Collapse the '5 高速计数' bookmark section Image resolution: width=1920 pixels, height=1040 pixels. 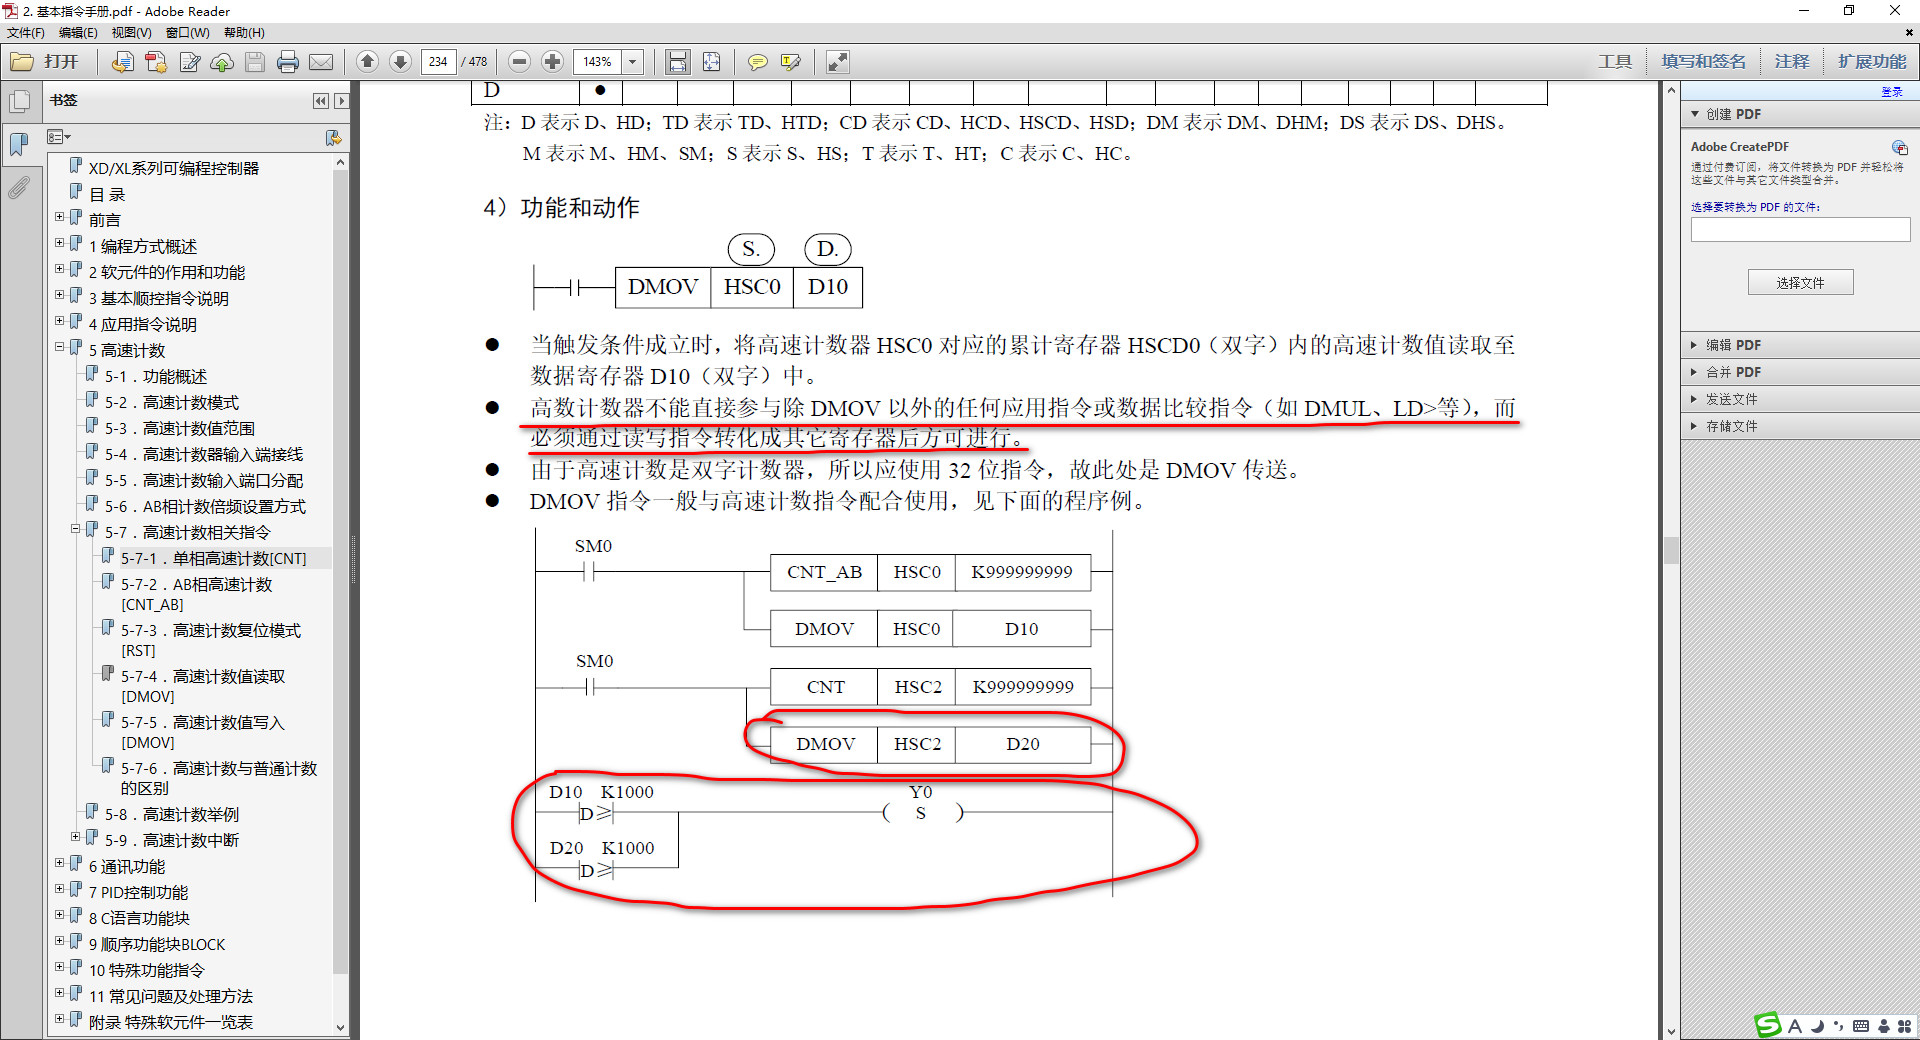(60, 347)
